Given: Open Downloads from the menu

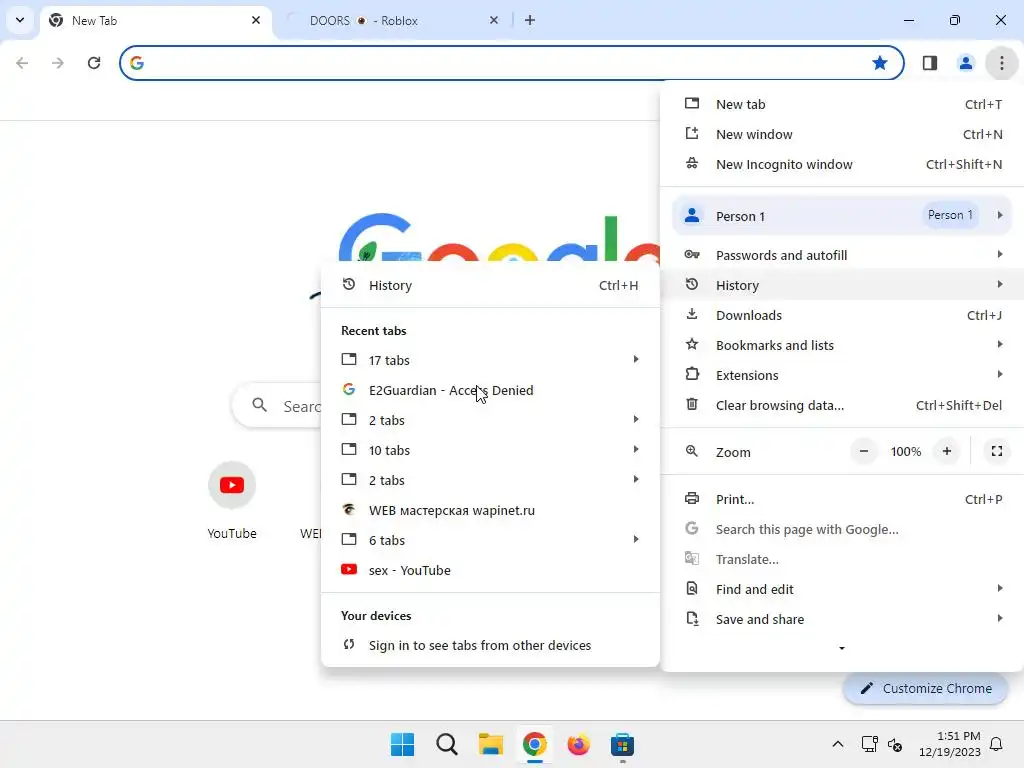Looking at the screenshot, I should tap(842, 315).
